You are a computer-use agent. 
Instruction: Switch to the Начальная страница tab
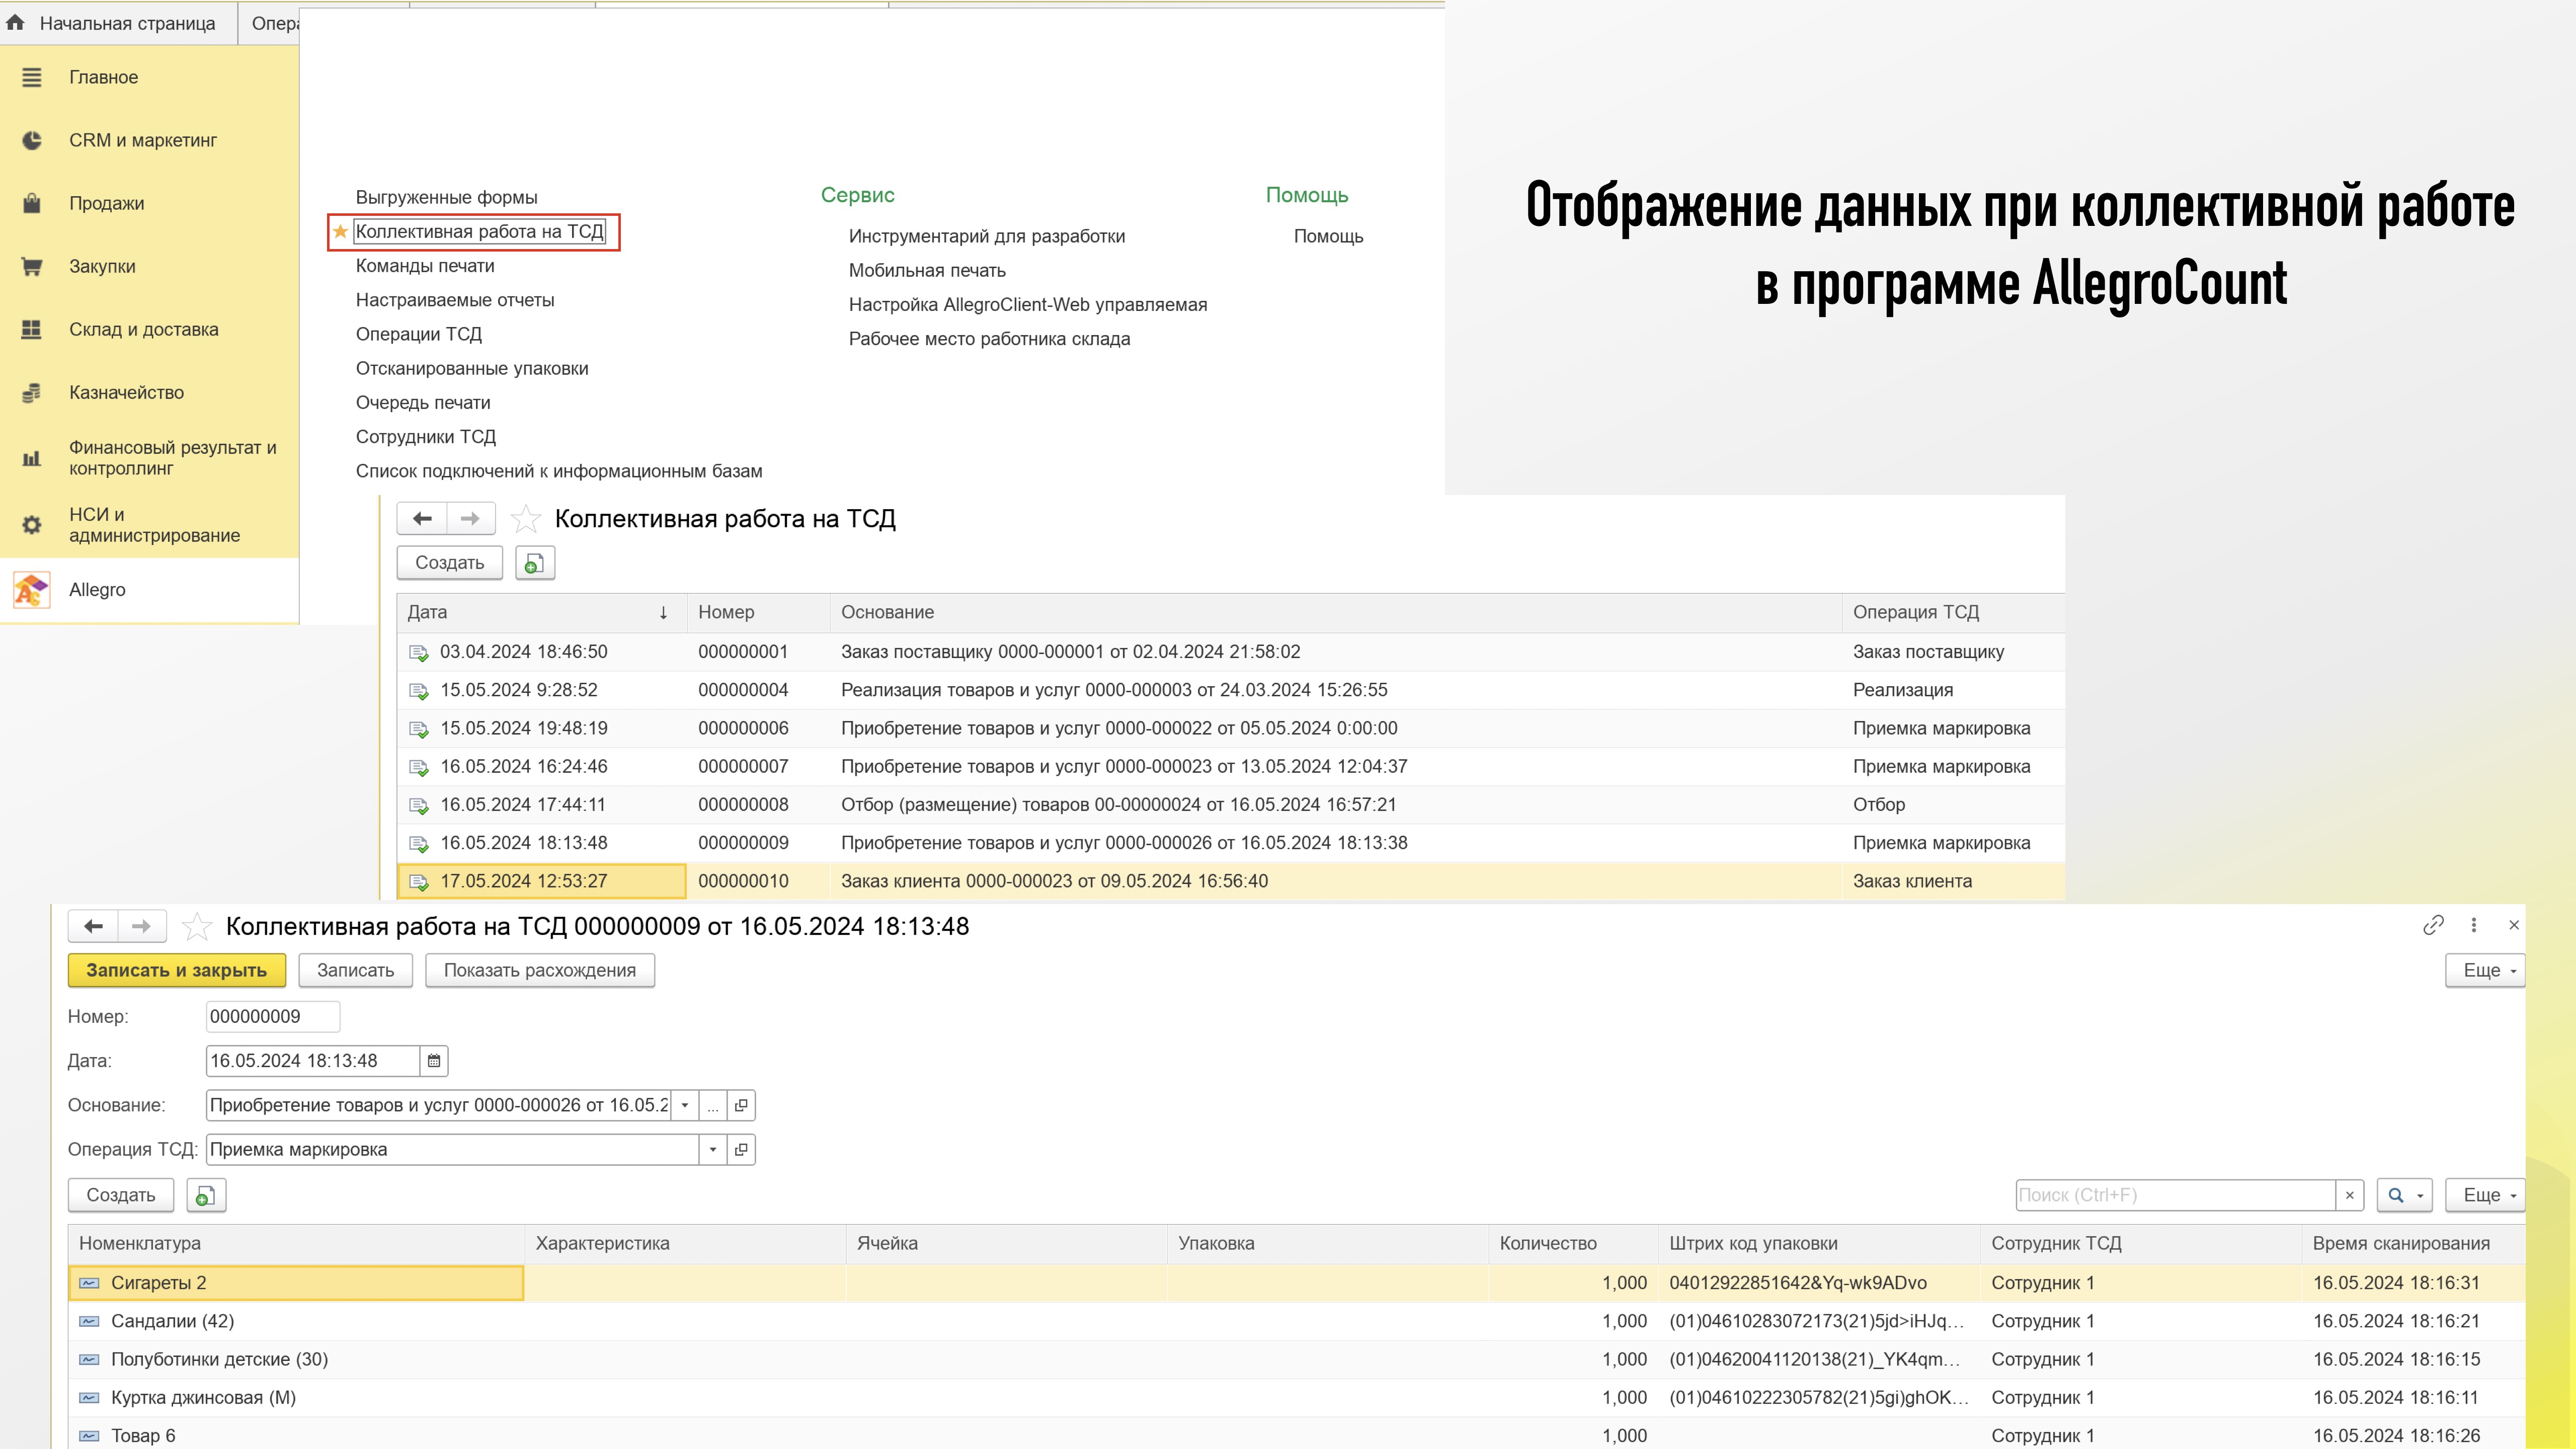[x=118, y=23]
